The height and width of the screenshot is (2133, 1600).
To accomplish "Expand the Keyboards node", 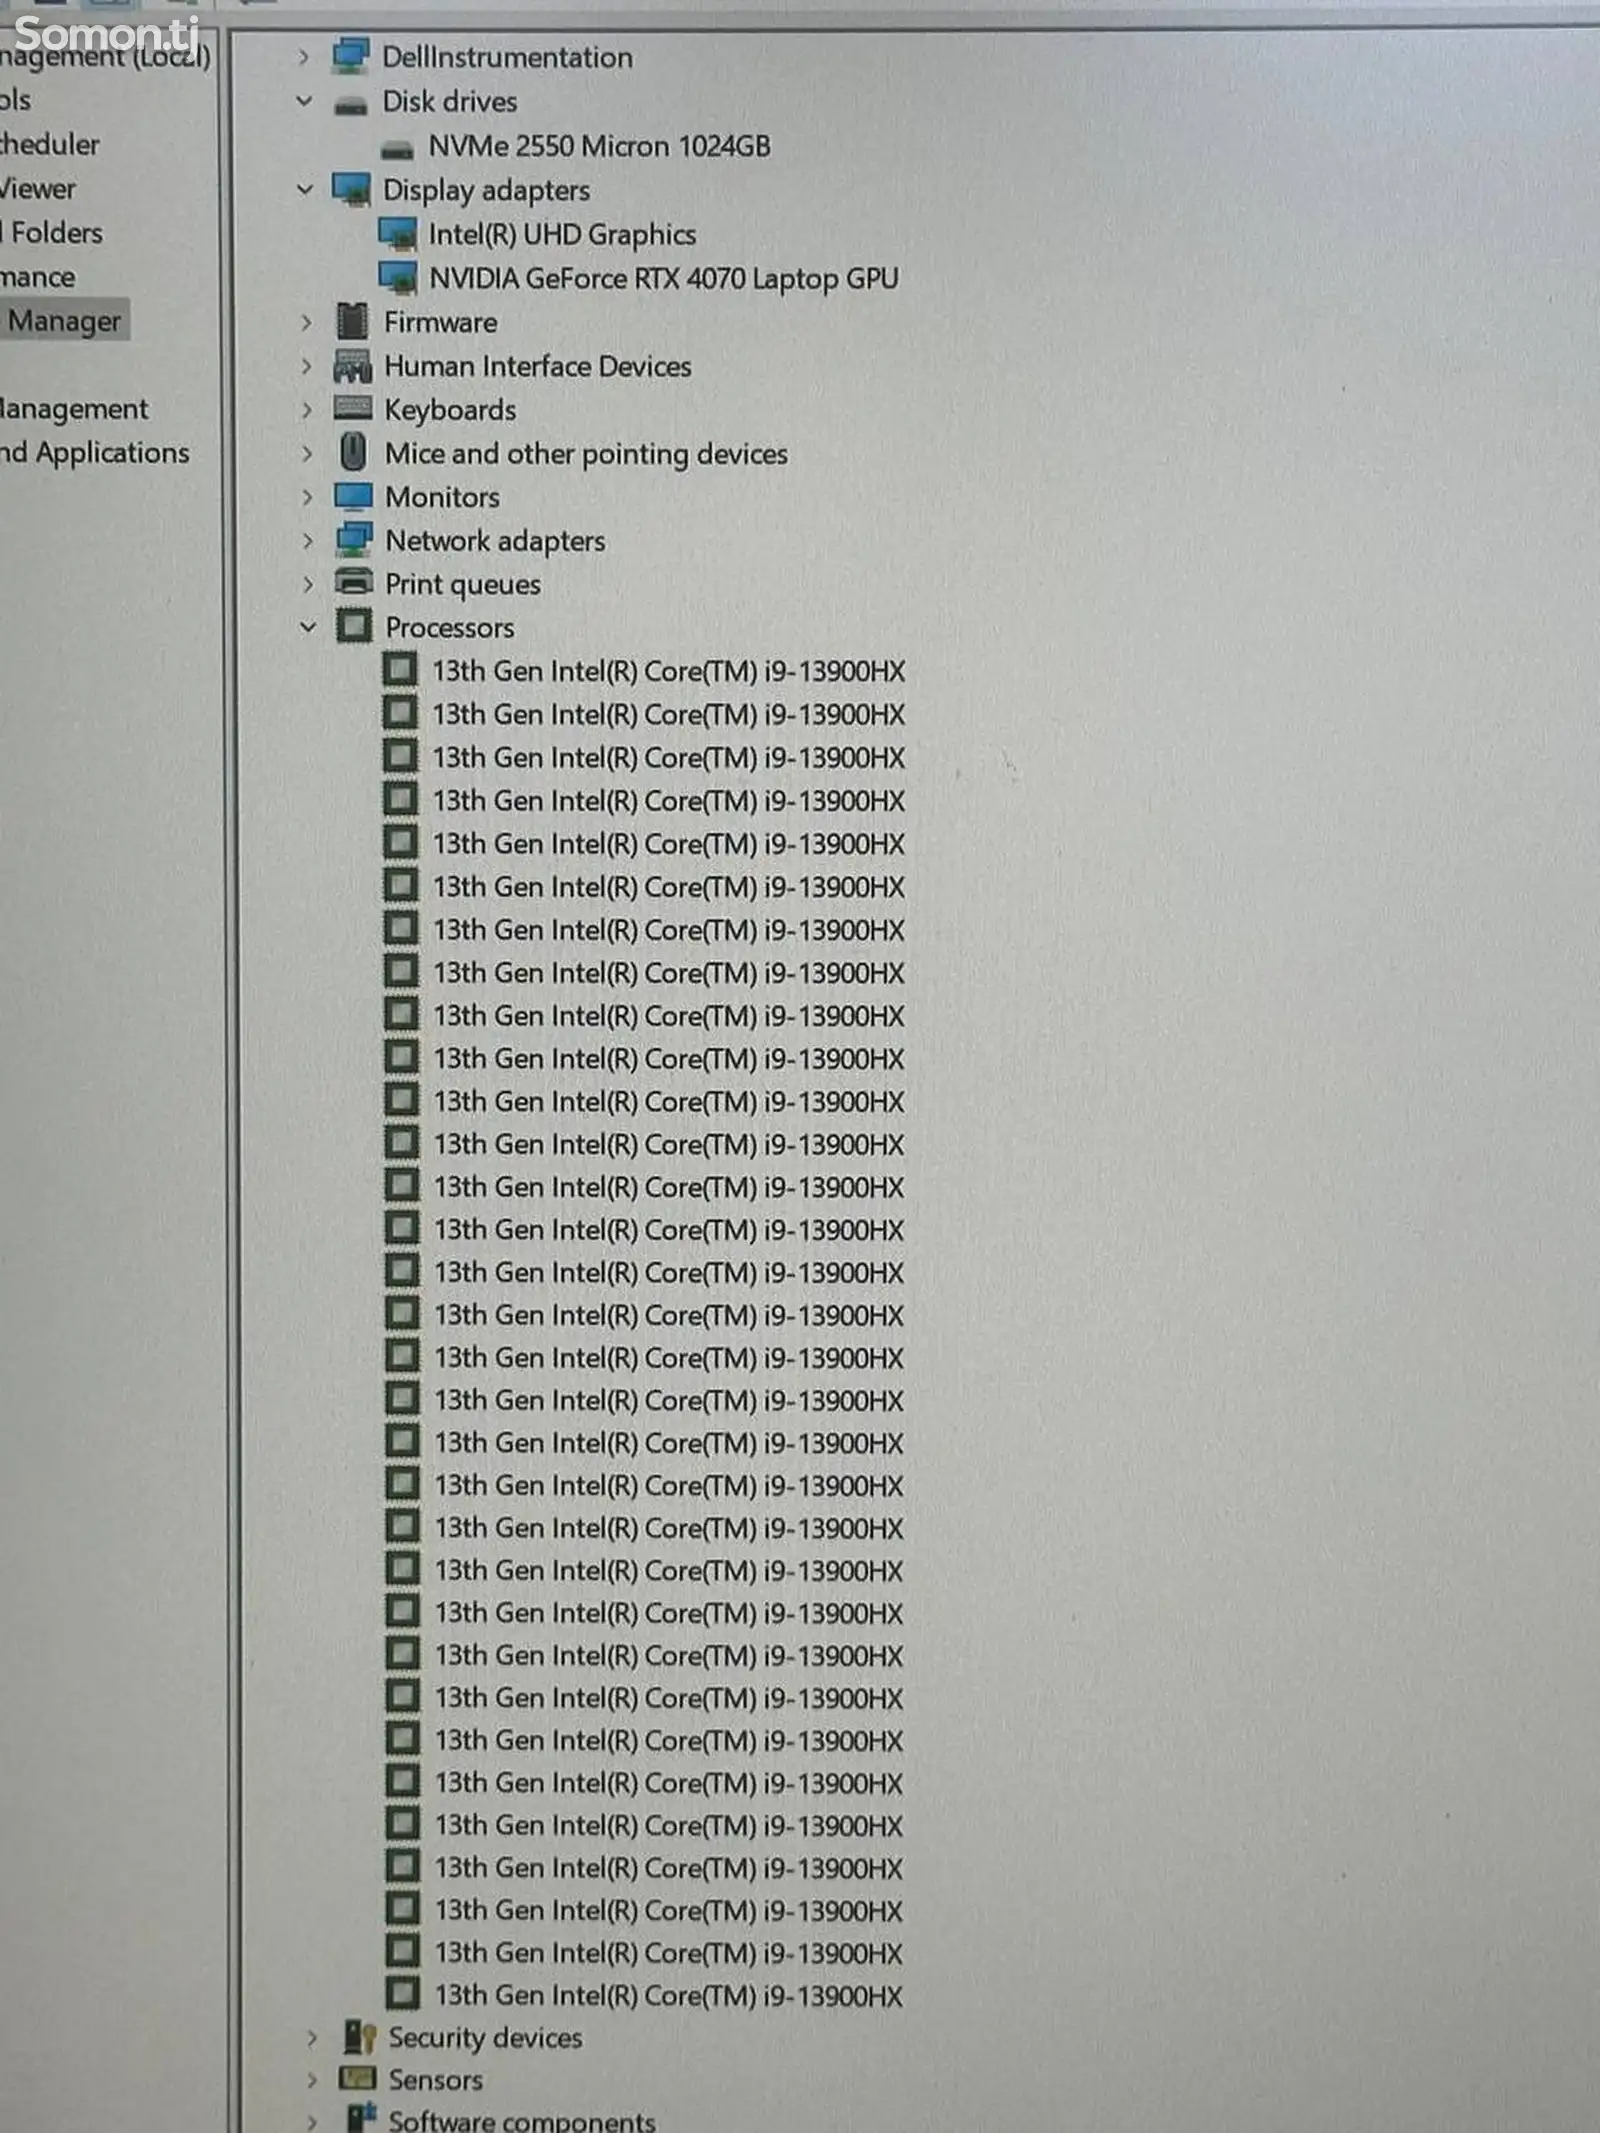I will click(307, 410).
